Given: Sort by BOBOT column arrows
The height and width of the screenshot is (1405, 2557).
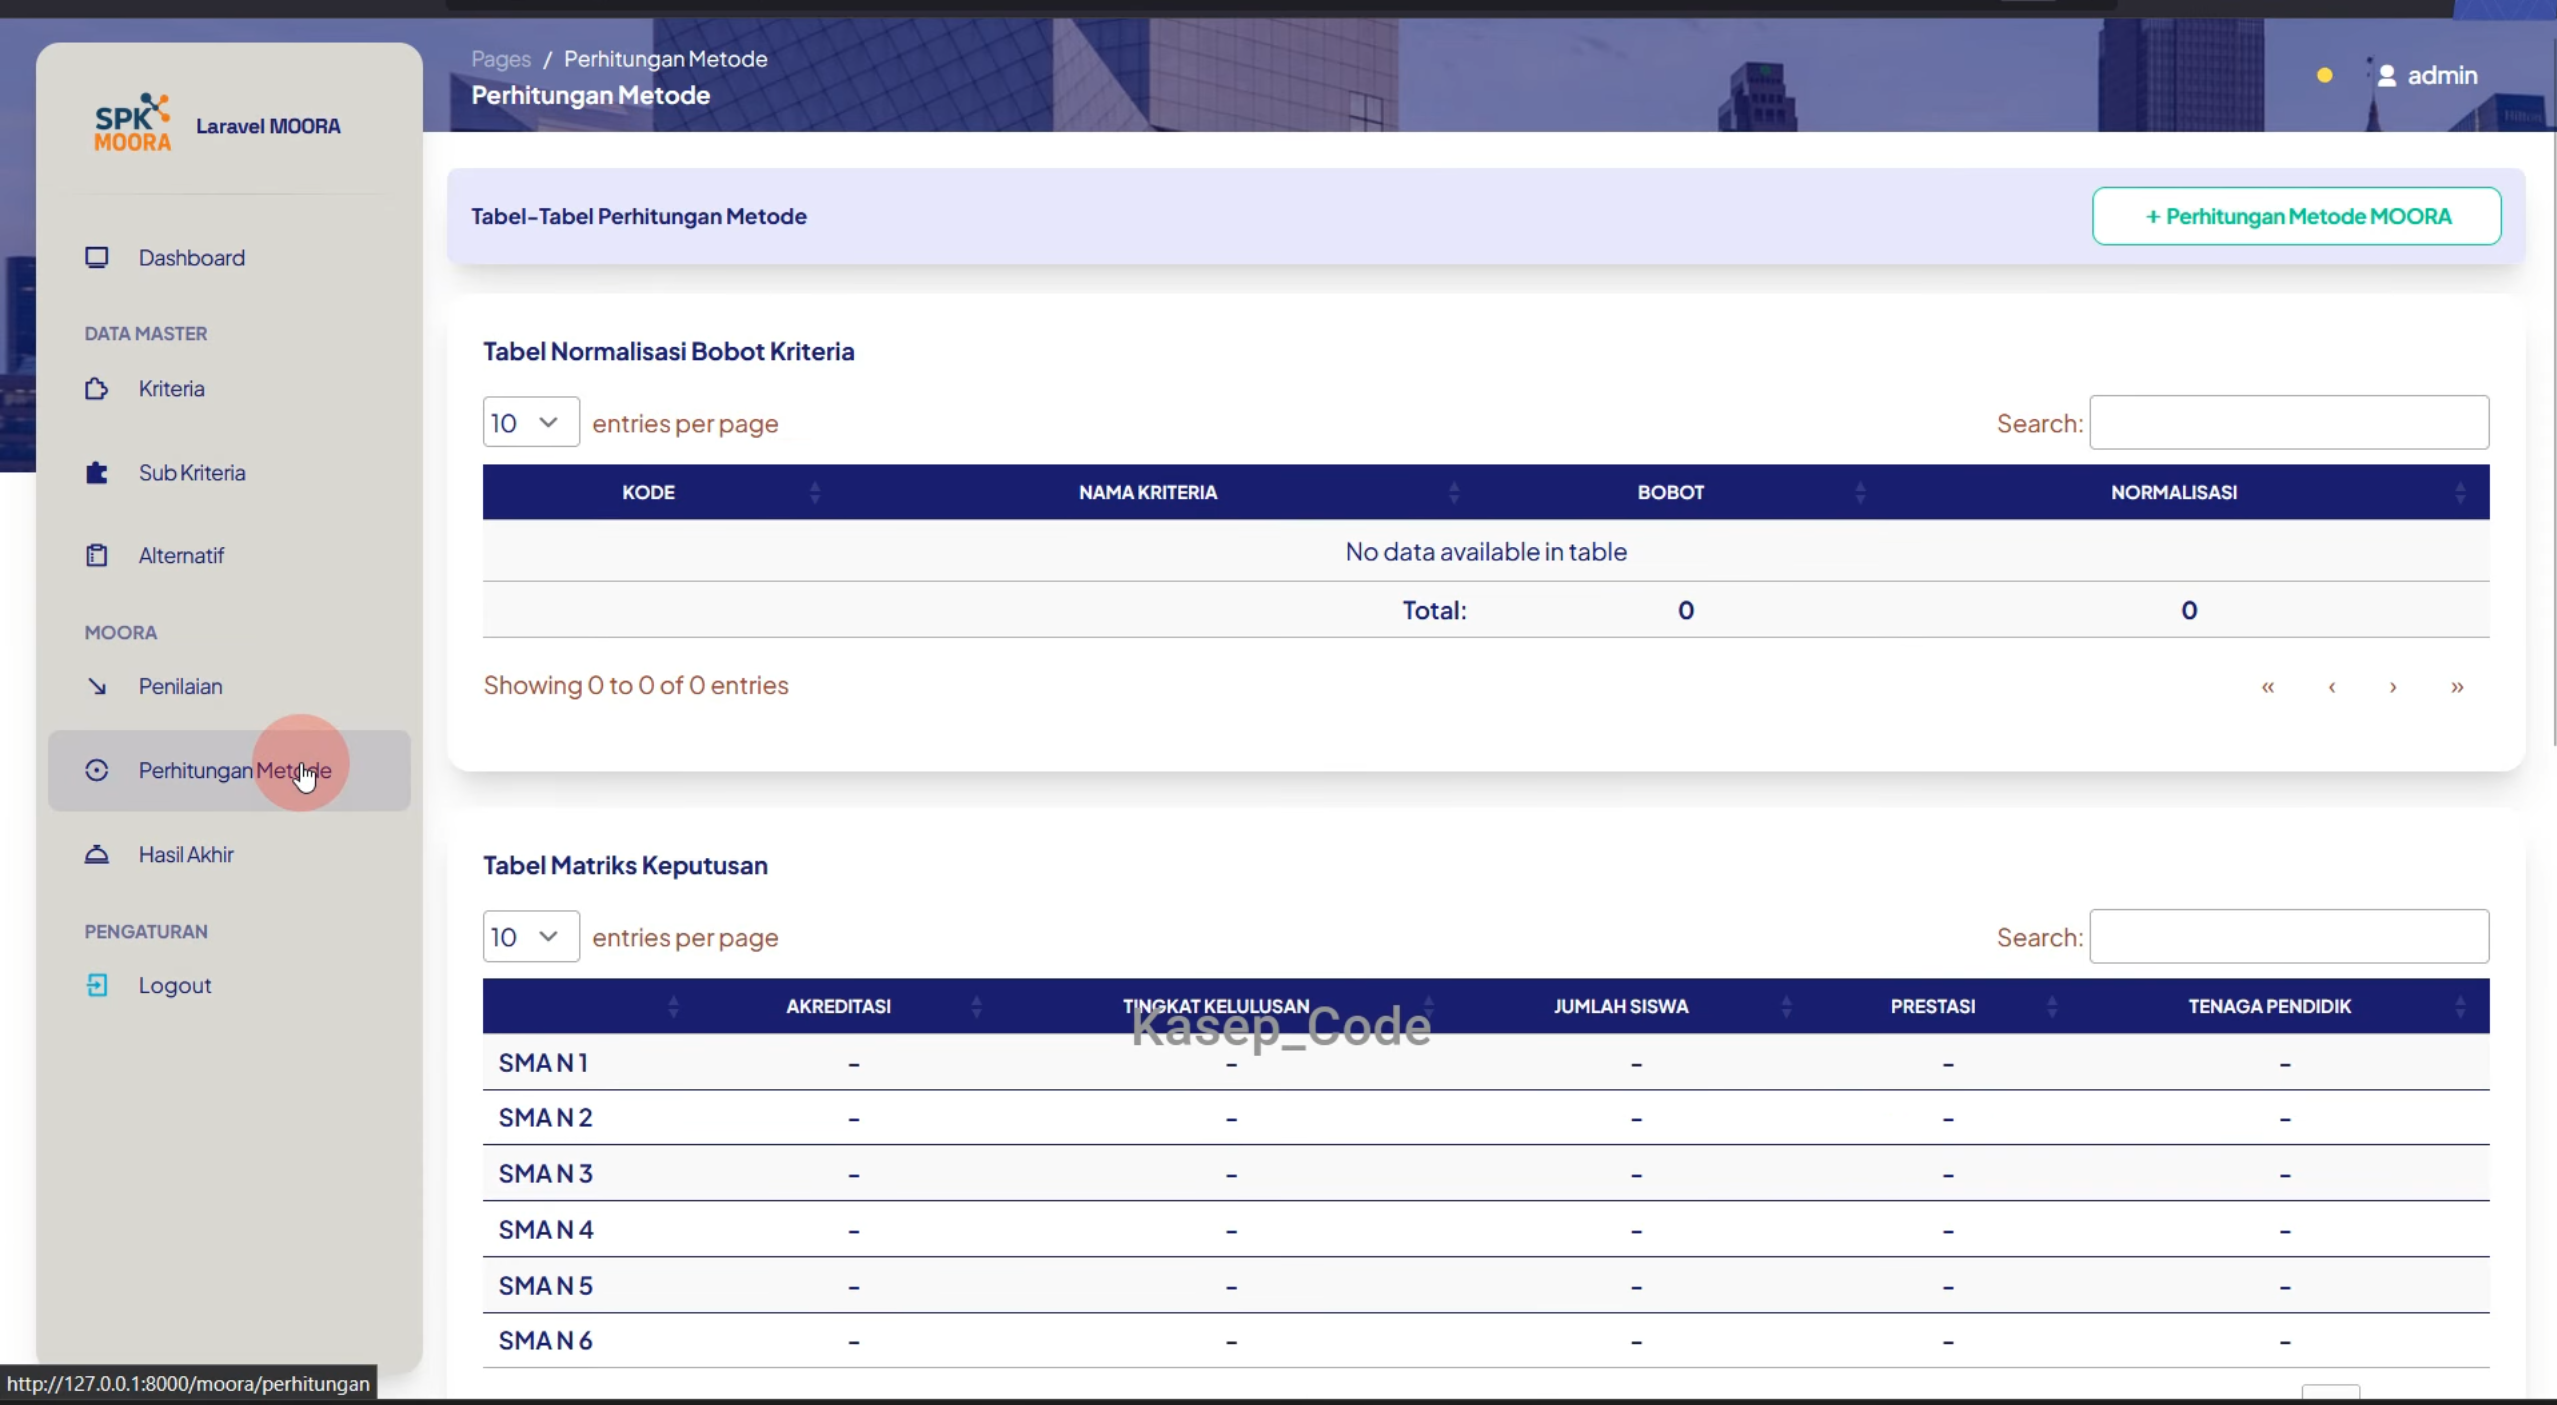Looking at the screenshot, I should (1860, 492).
